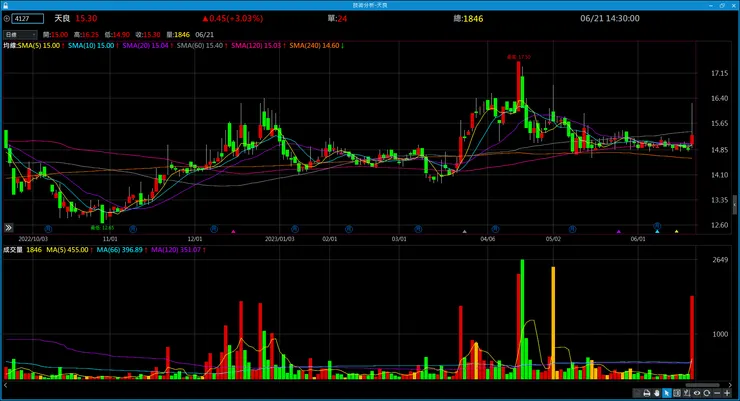Click the 04/06 date axis label
740x401 pixels.
tap(488, 239)
